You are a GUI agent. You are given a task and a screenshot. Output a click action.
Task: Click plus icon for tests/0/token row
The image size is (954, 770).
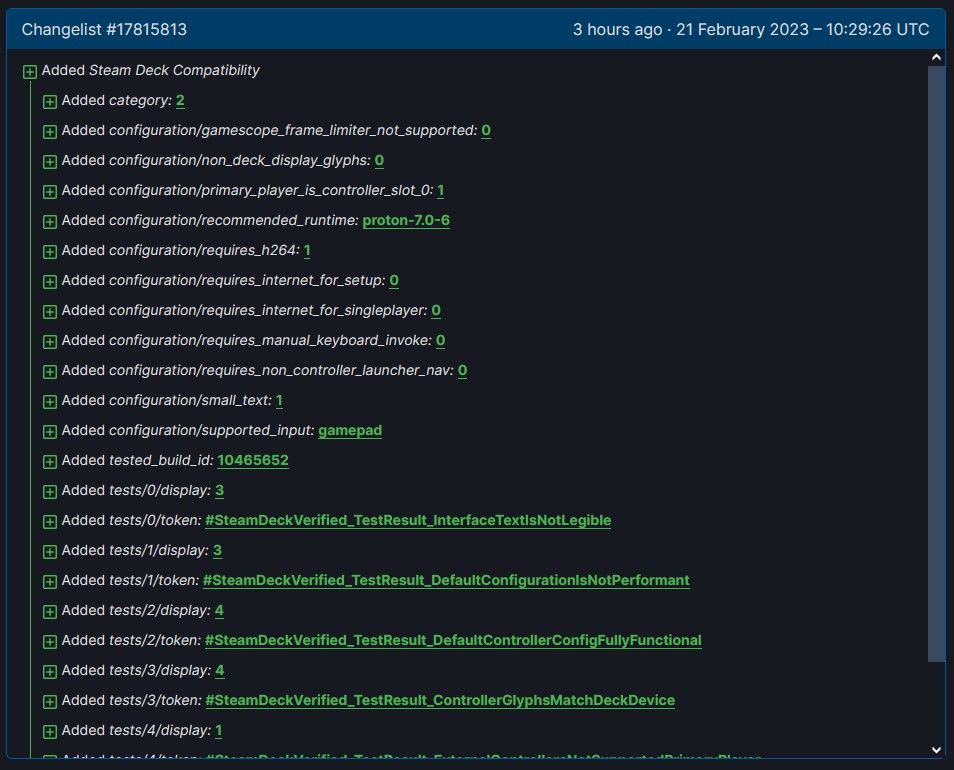click(50, 522)
